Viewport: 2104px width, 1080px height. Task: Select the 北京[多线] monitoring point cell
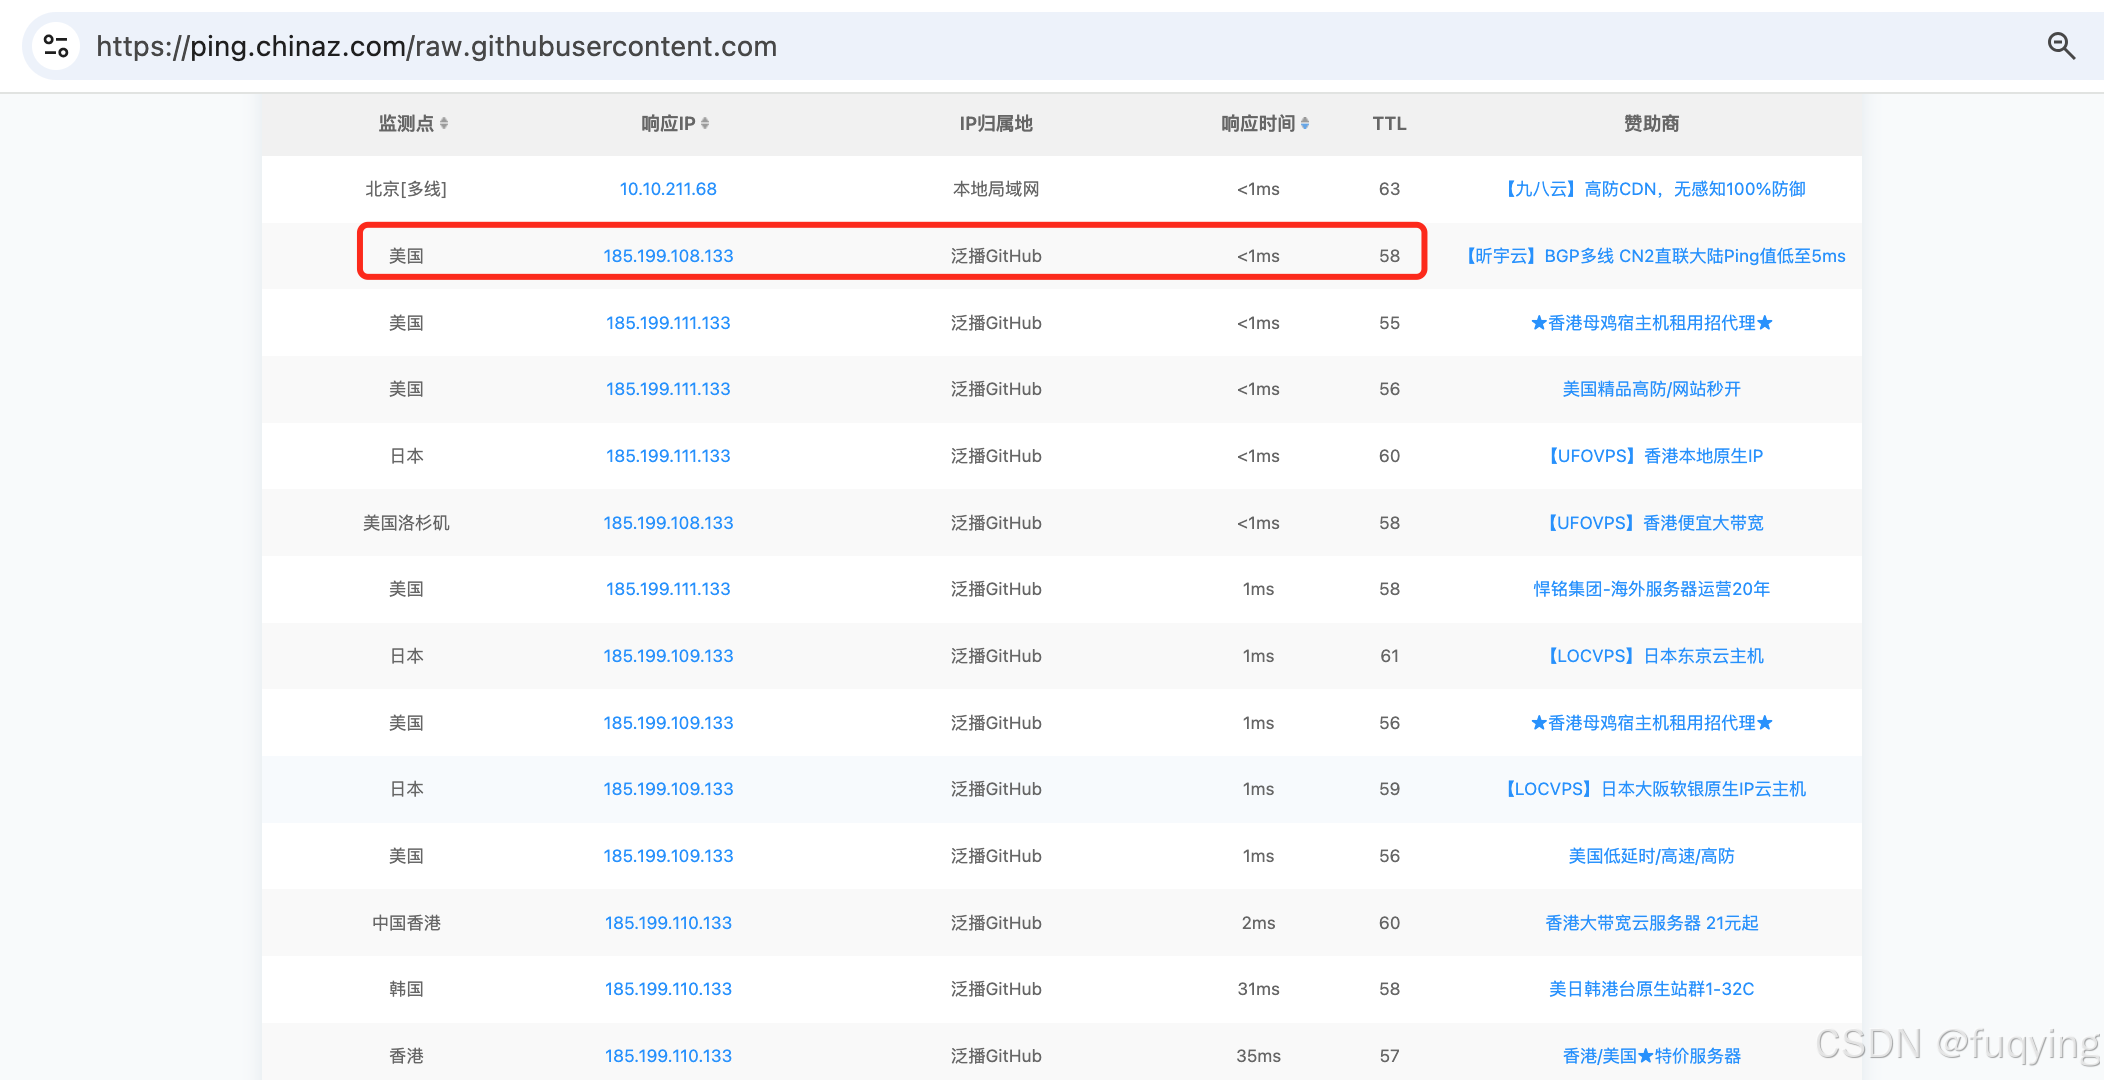pos(406,189)
